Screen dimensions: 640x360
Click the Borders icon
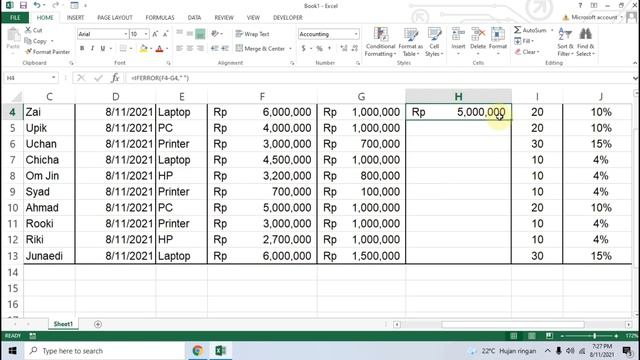click(123, 49)
